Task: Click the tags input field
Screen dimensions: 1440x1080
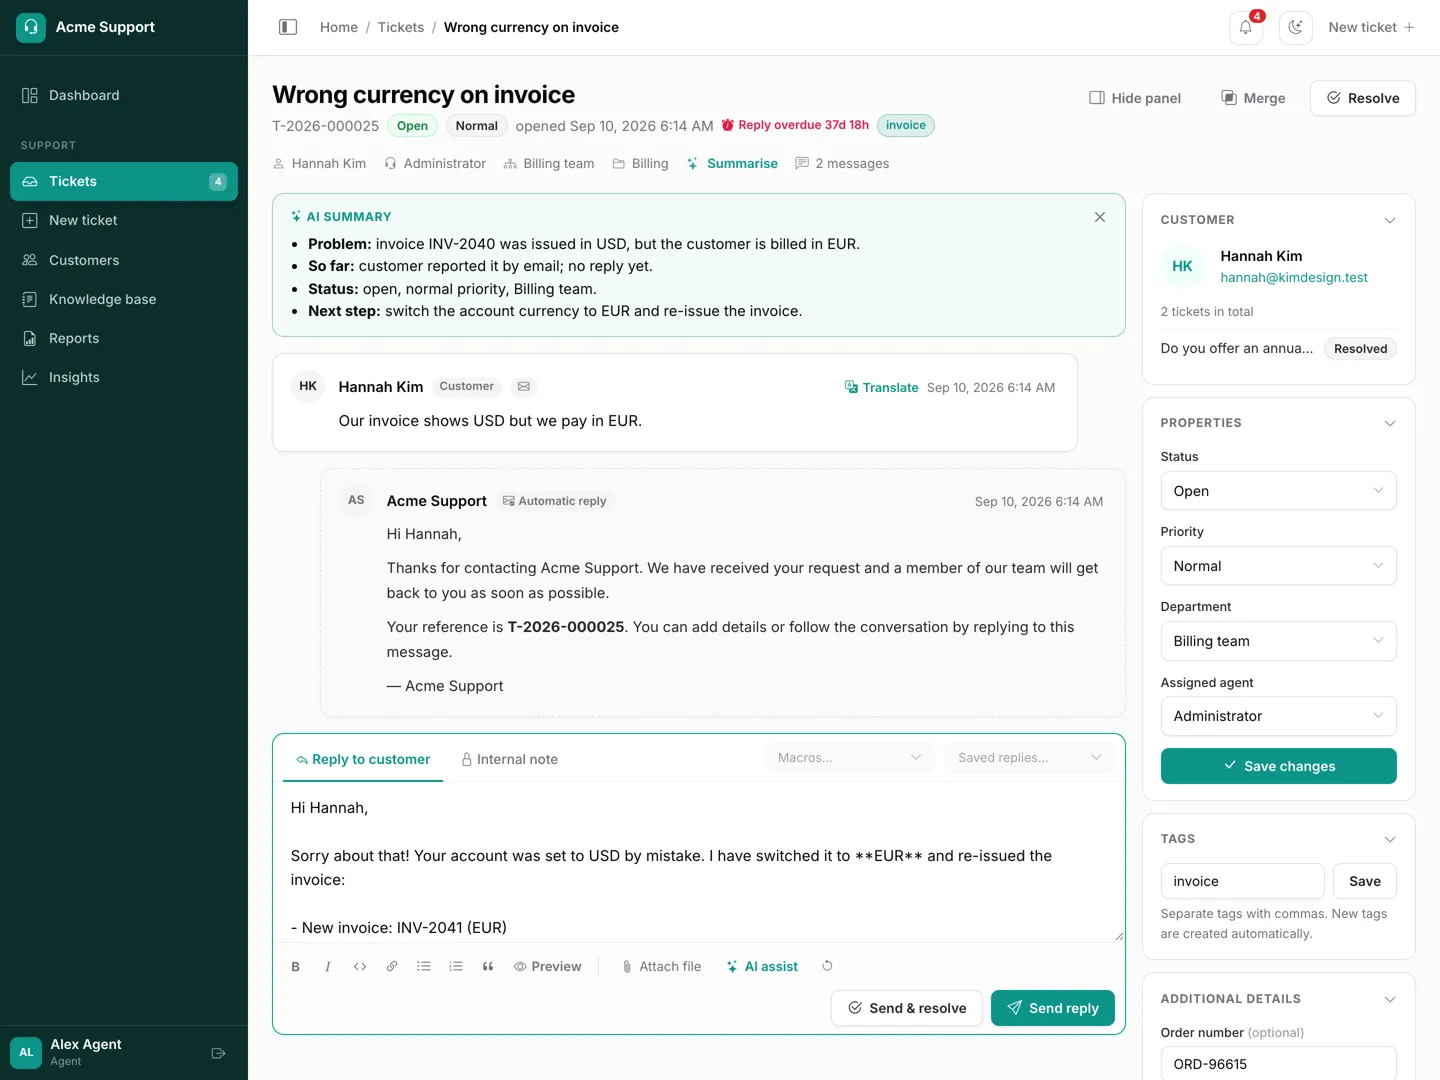Action: click(x=1242, y=881)
